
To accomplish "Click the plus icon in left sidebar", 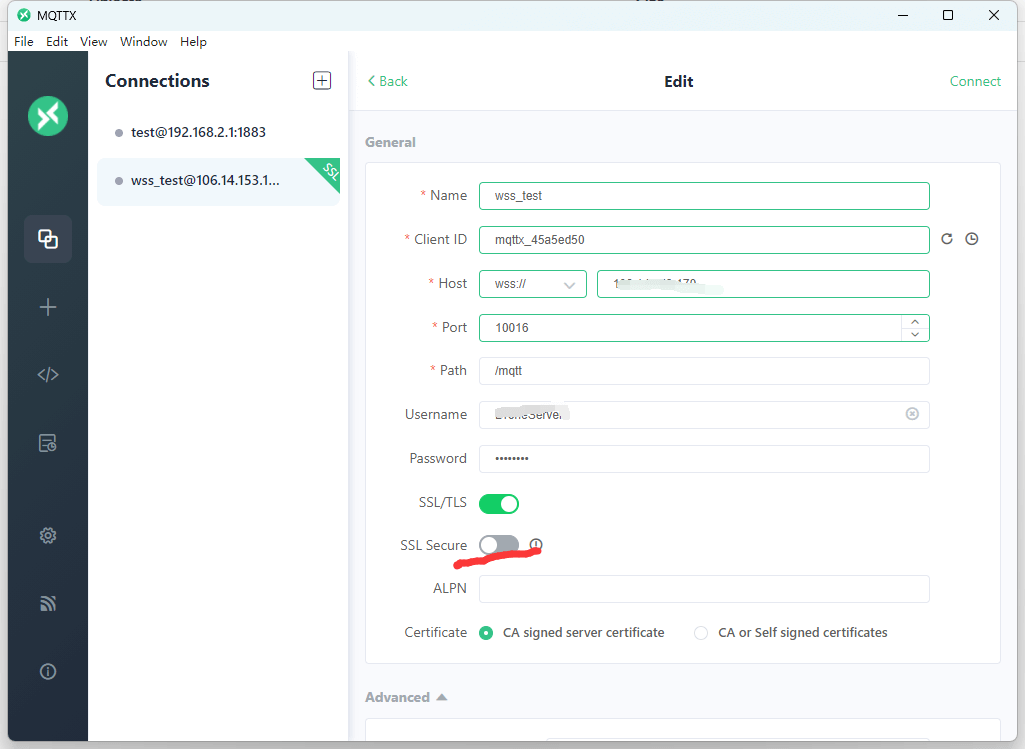I will coord(48,307).
